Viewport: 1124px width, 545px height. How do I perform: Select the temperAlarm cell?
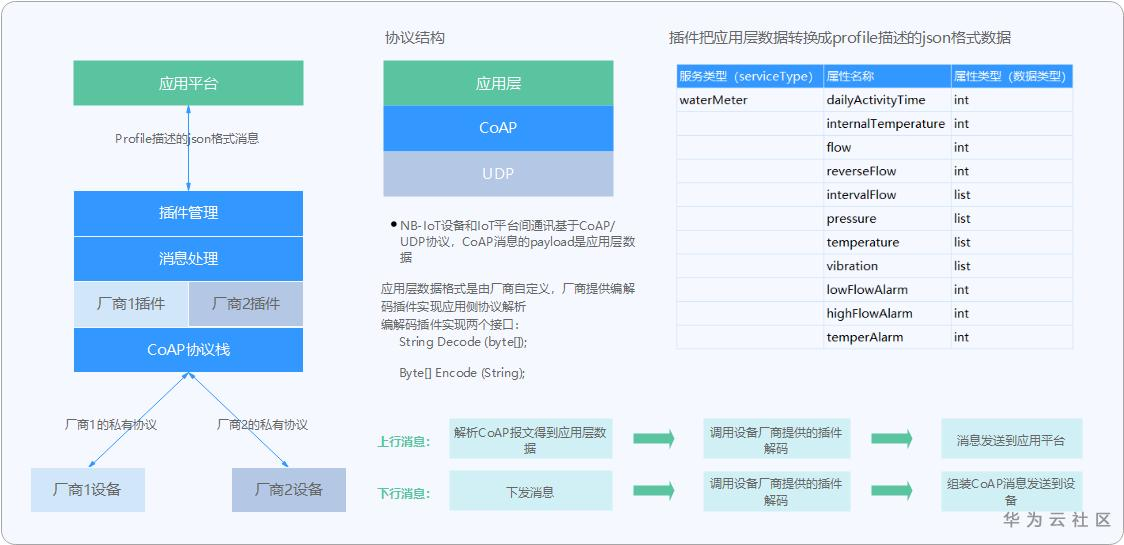[x=887, y=336]
